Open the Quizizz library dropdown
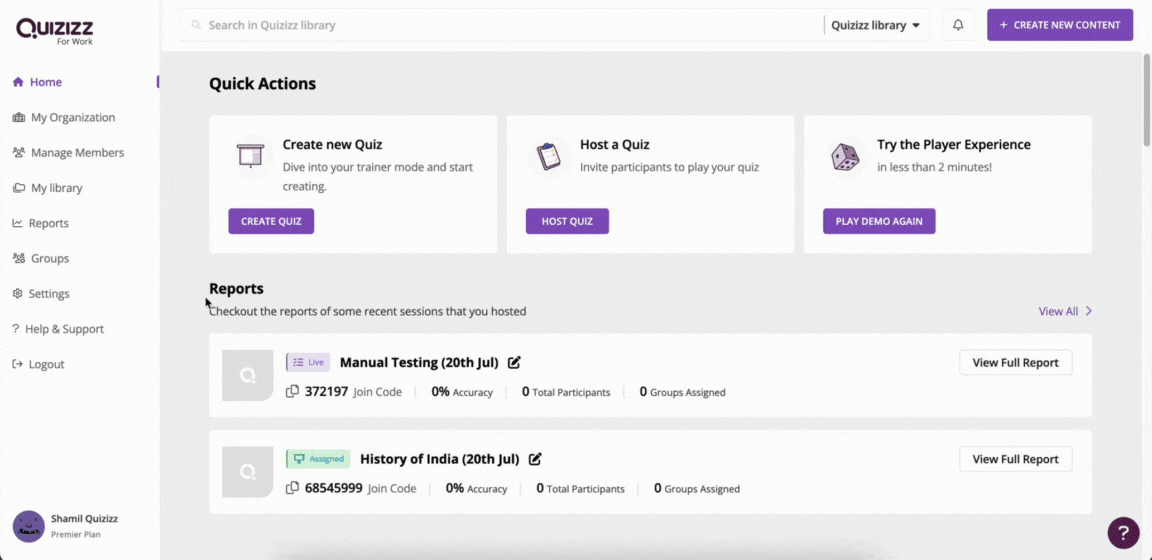Viewport: 1152px width, 560px height. click(x=876, y=25)
